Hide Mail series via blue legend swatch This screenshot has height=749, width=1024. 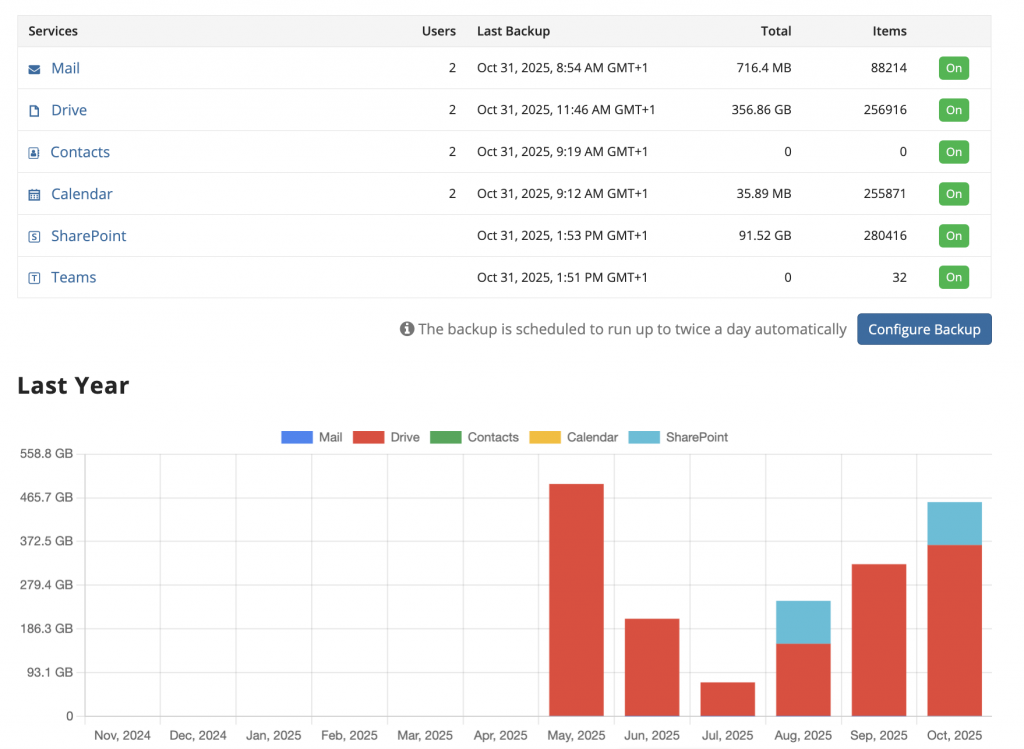pyautogui.click(x=297, y=437)
